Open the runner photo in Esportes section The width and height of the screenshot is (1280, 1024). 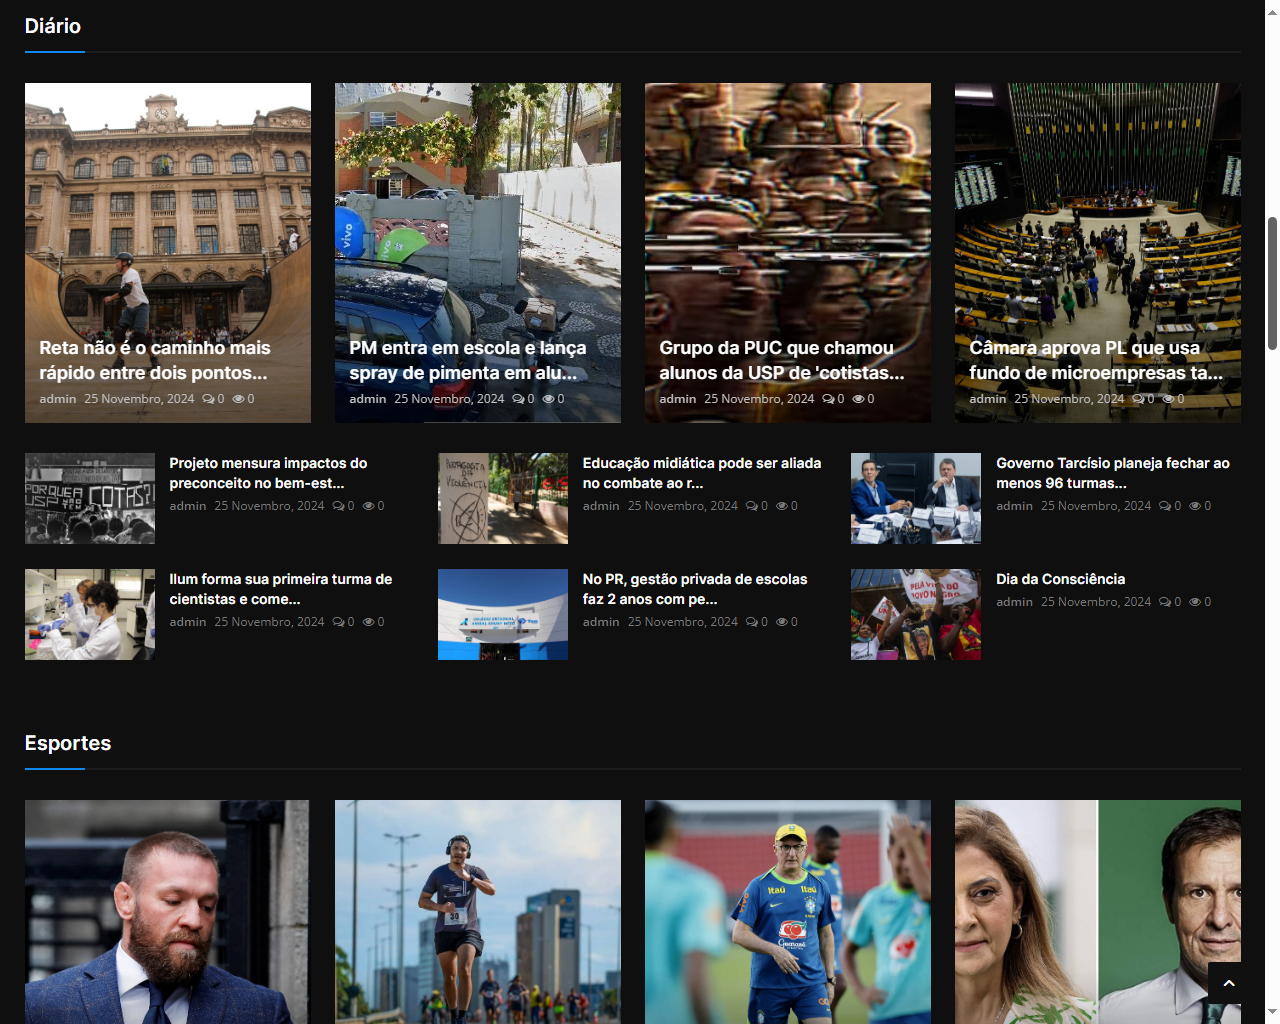(477, 911)
